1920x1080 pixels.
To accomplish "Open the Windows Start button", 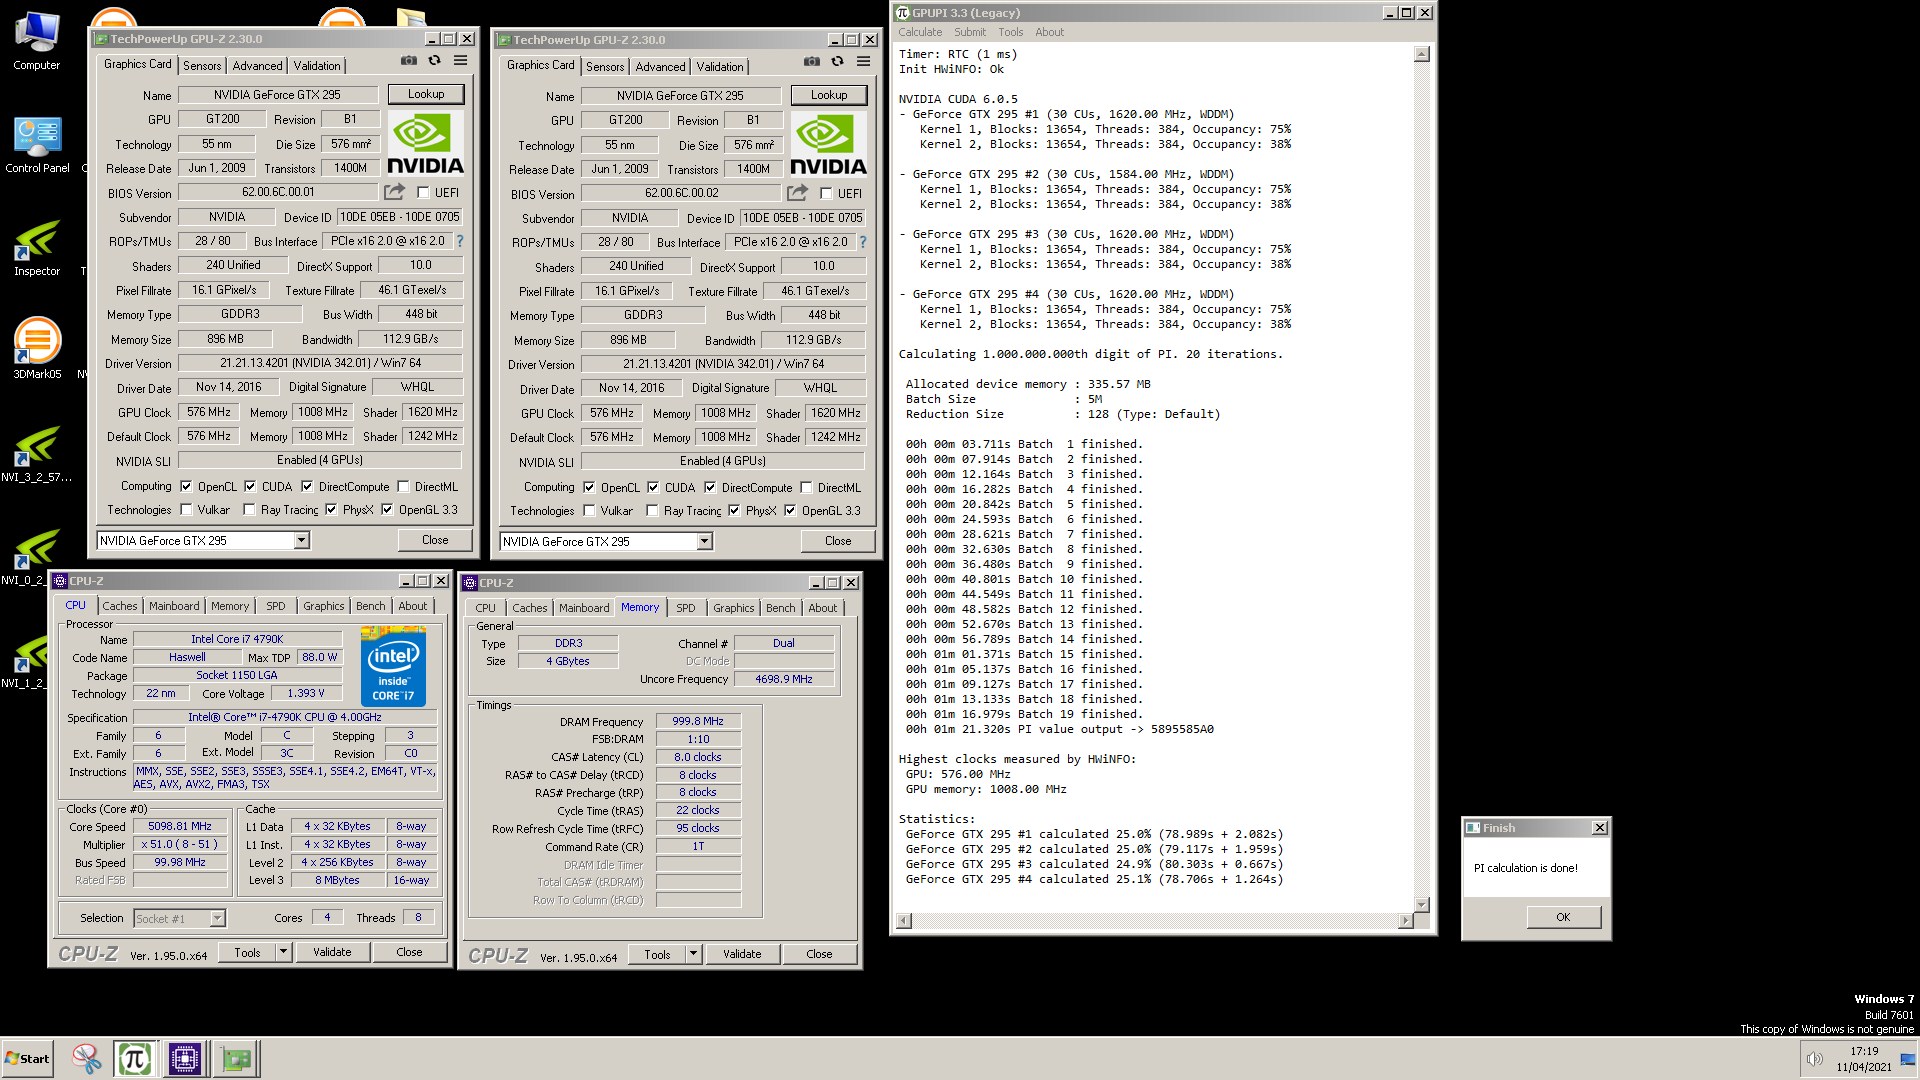I will point(27,1058).
